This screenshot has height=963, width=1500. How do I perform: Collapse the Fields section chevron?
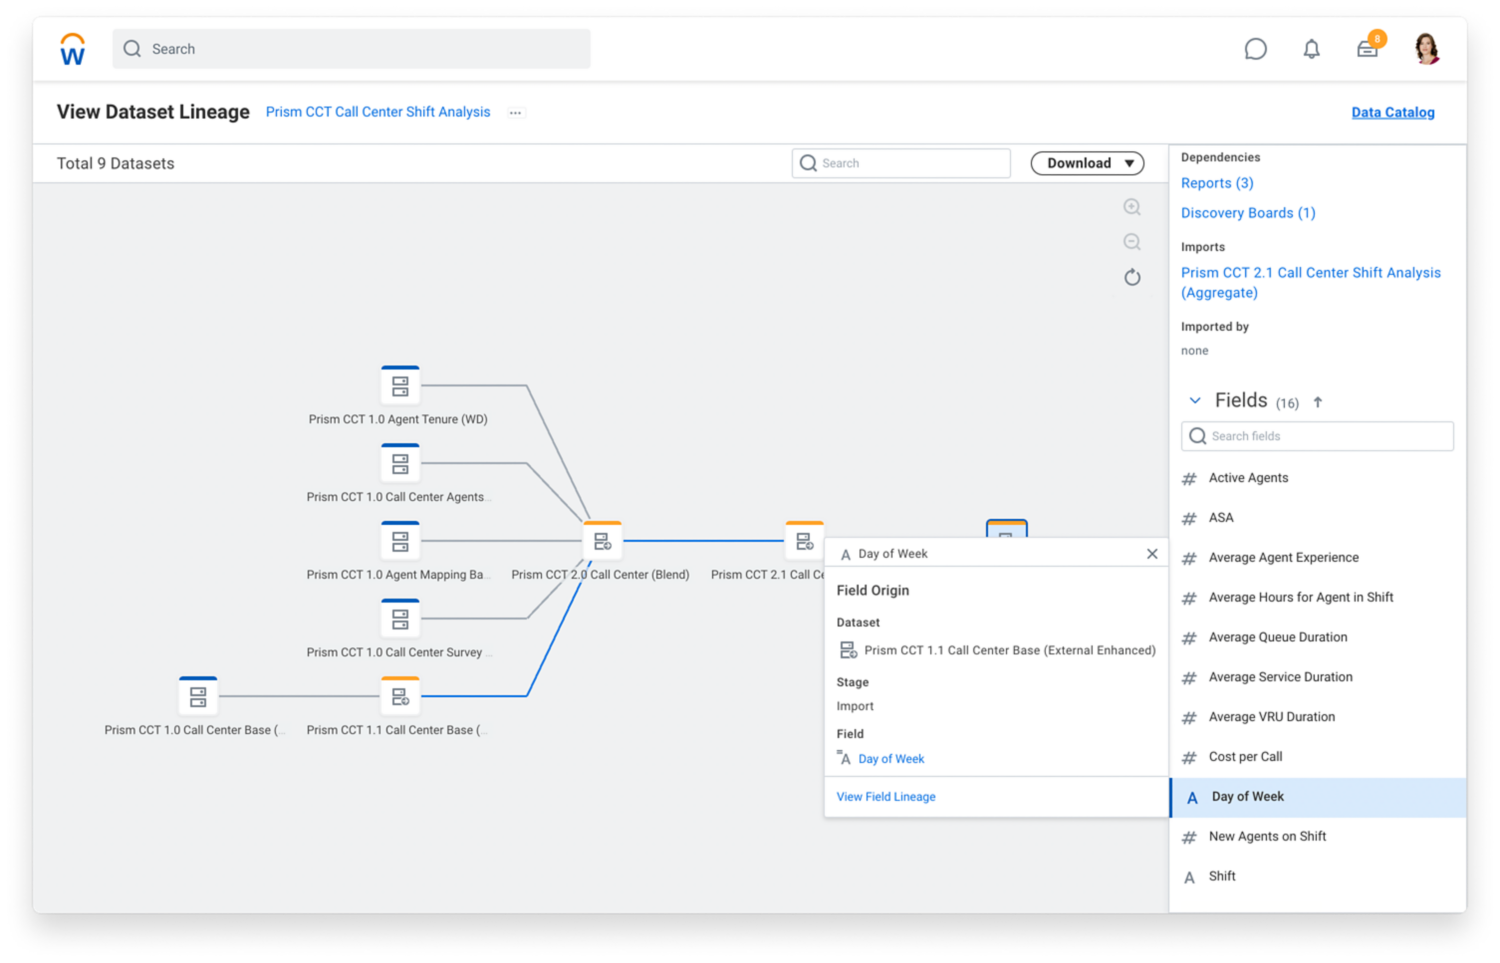[x=1194, y=401]
